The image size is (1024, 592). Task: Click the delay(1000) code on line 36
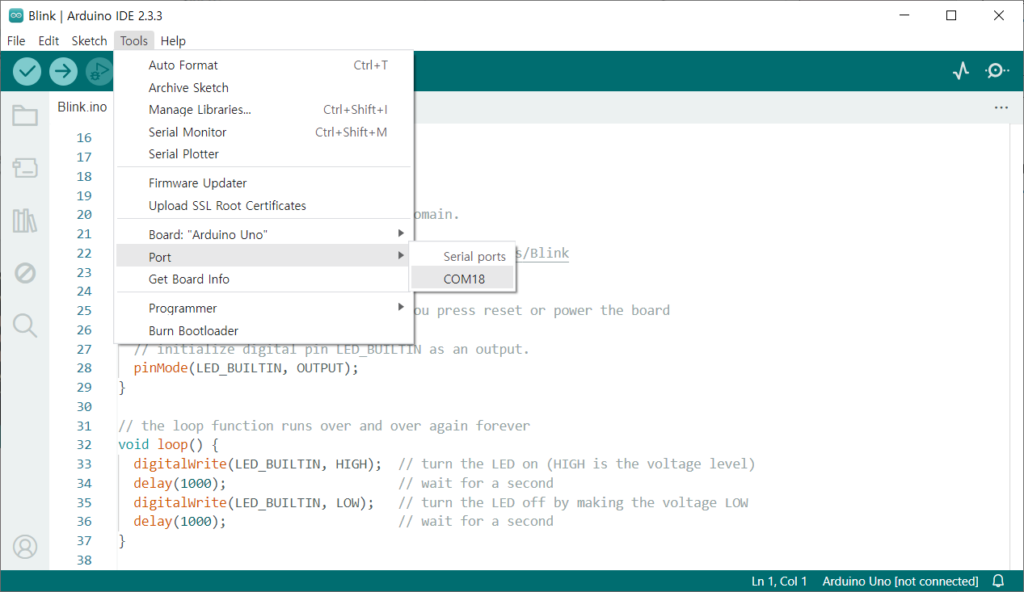click(180, 521)
